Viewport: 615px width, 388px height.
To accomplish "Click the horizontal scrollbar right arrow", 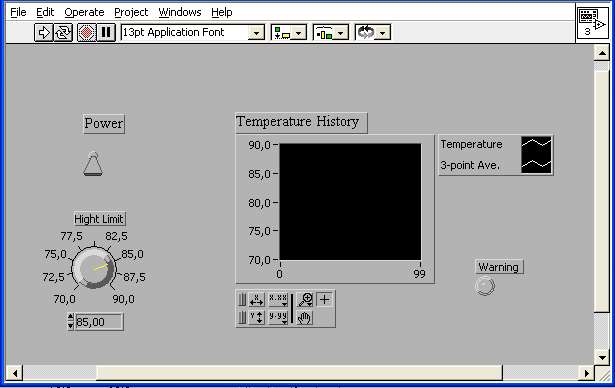I will [586, 373].
